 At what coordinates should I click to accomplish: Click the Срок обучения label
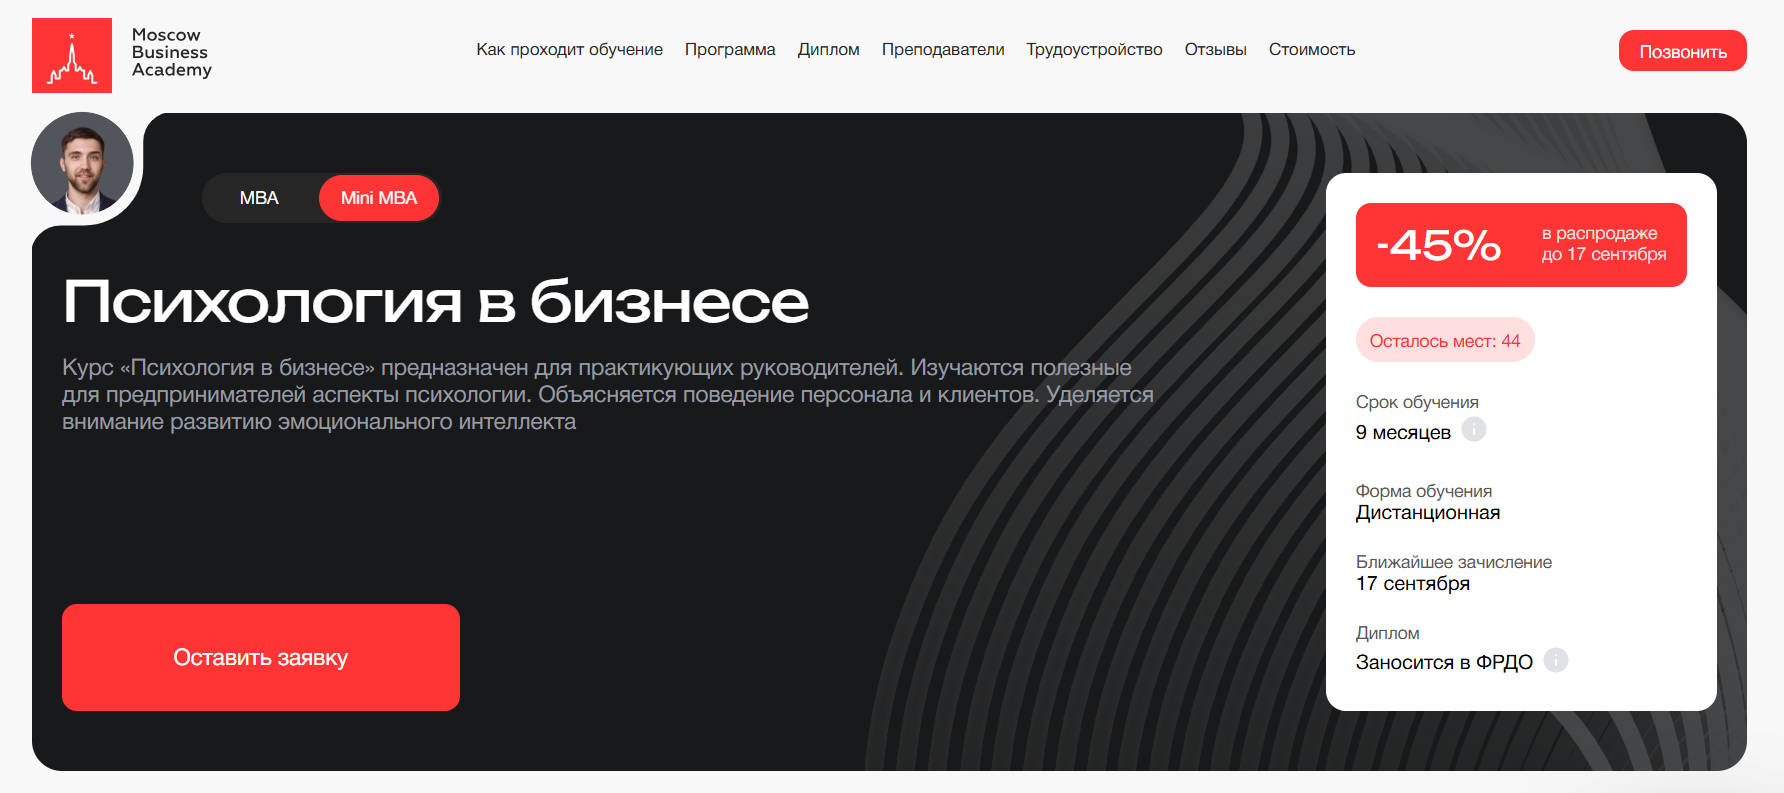[x=1417, y=402]
